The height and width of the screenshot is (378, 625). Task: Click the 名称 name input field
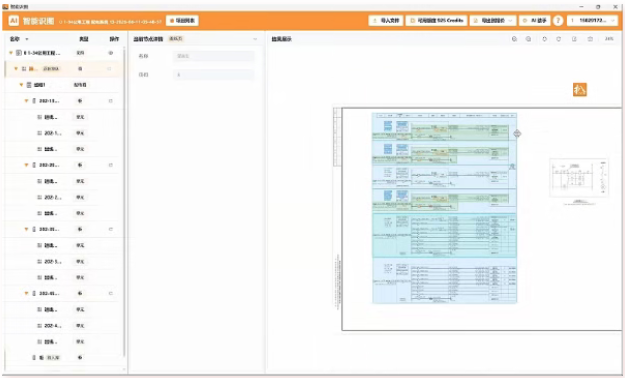pos(213,56)
